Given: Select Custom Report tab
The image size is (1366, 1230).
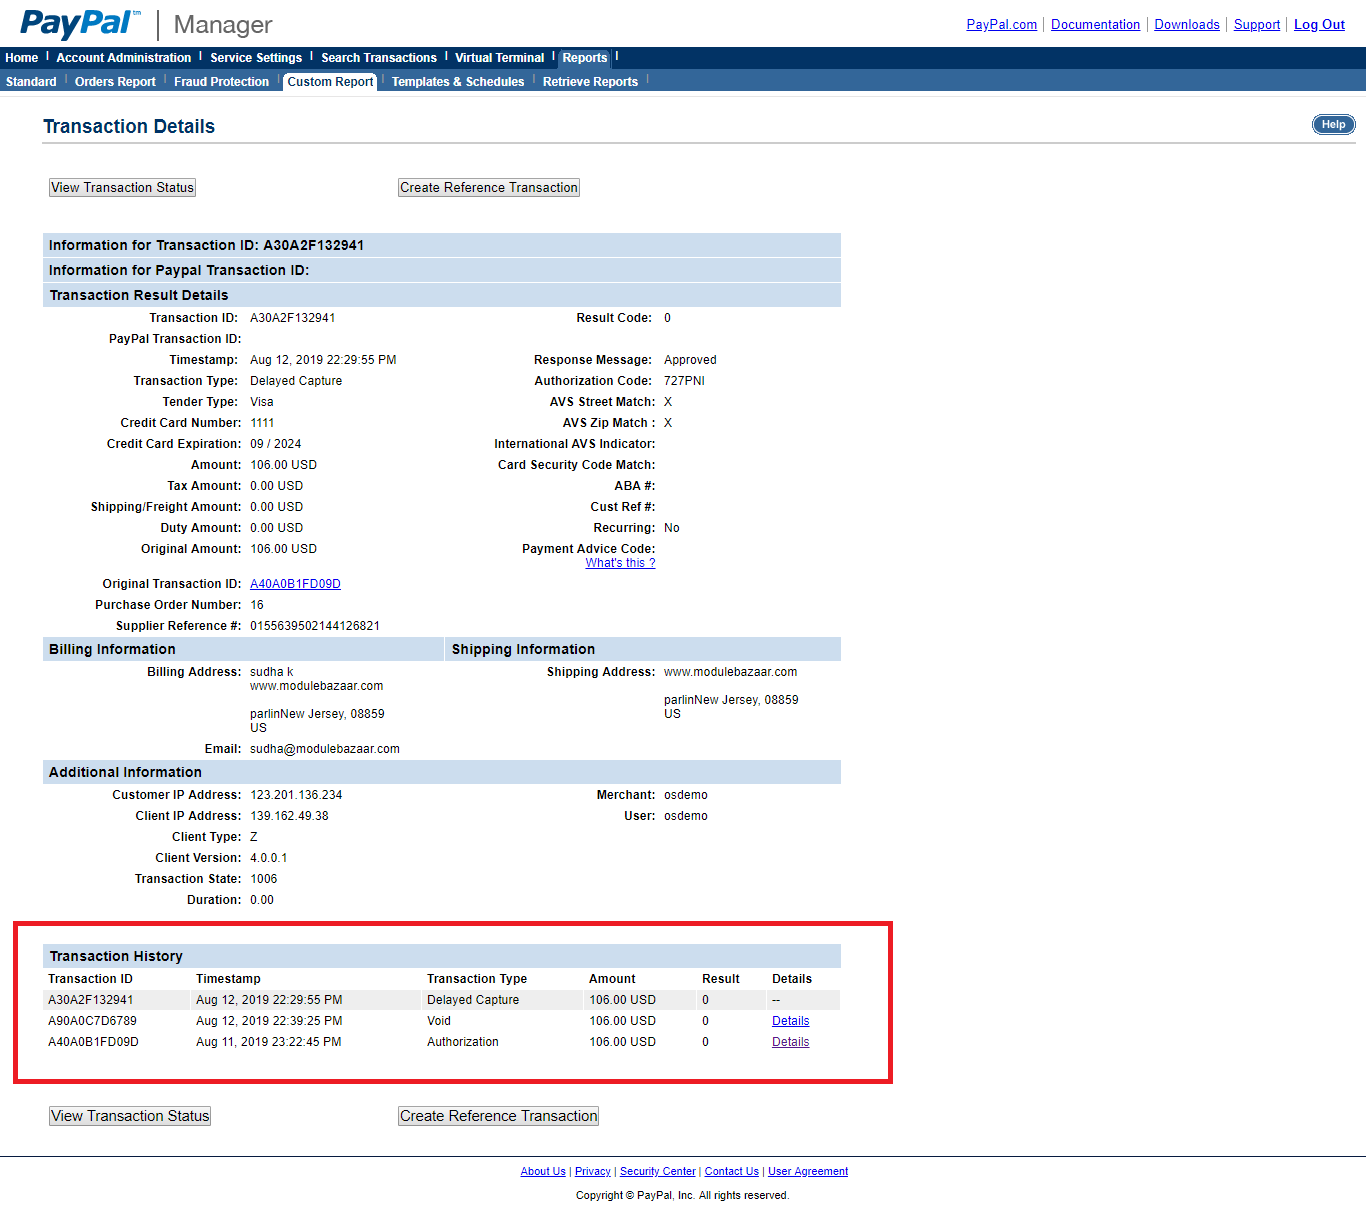Looking at the screenshot, I should point(330,82).
